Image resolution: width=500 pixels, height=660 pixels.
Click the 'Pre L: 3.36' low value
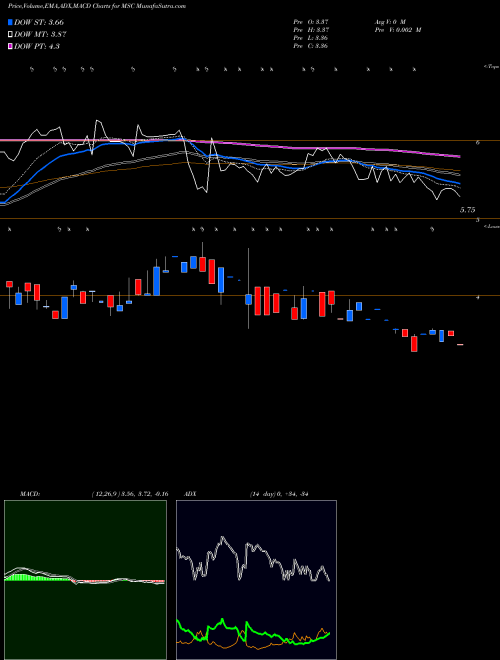[311, 38]
